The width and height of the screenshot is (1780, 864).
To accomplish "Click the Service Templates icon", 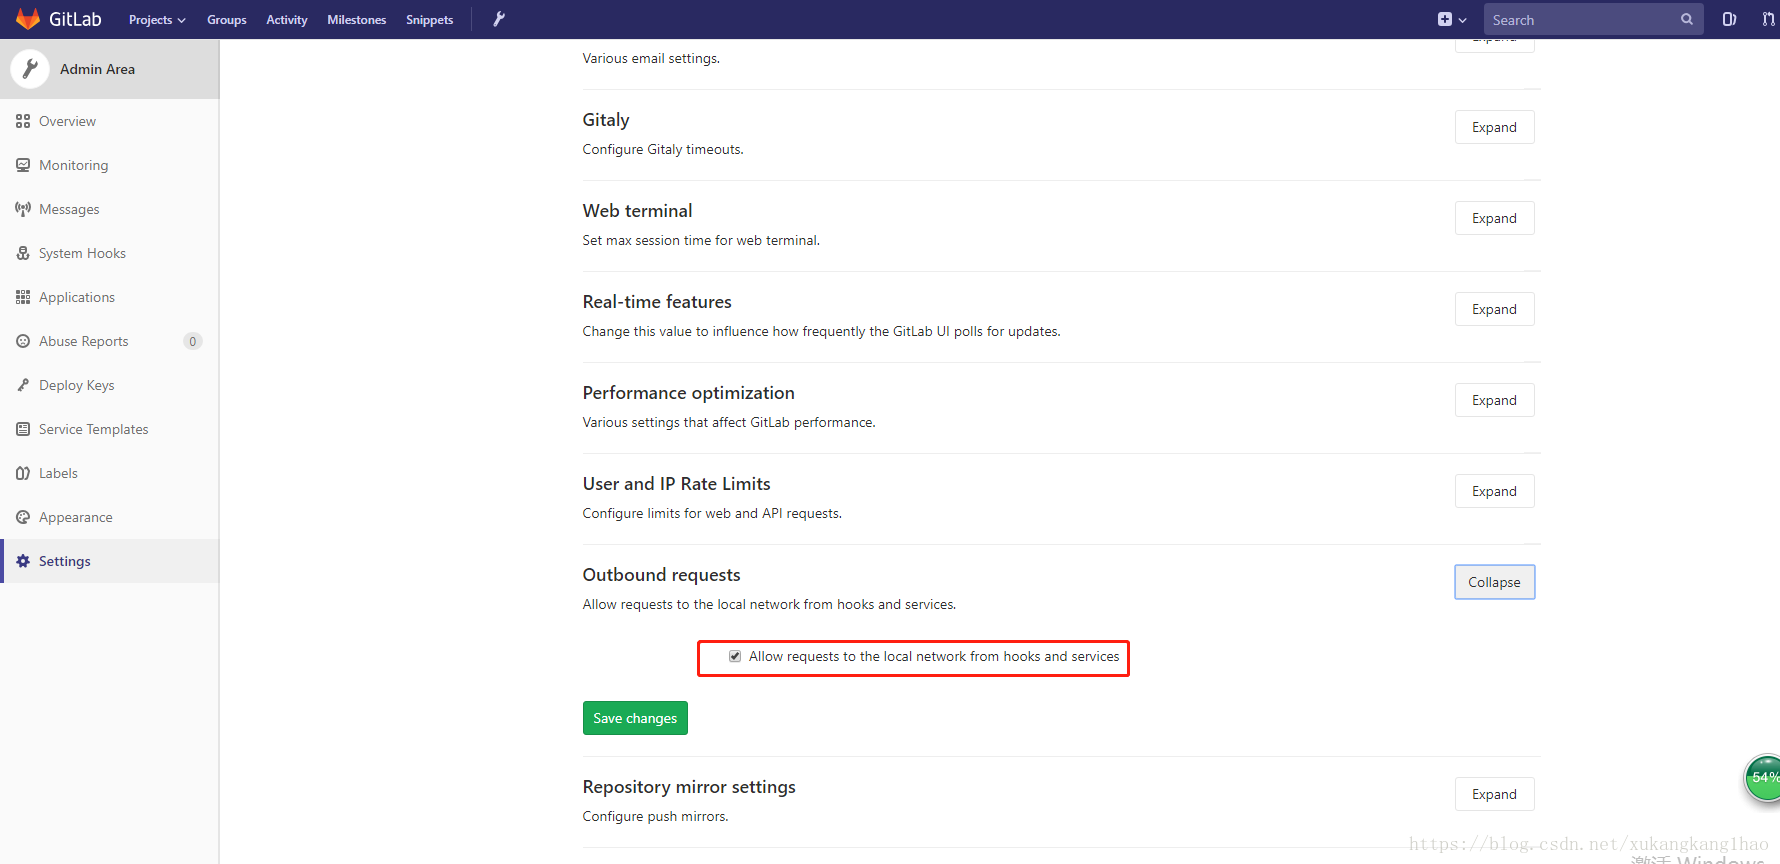I will click(x=23, y=429).
